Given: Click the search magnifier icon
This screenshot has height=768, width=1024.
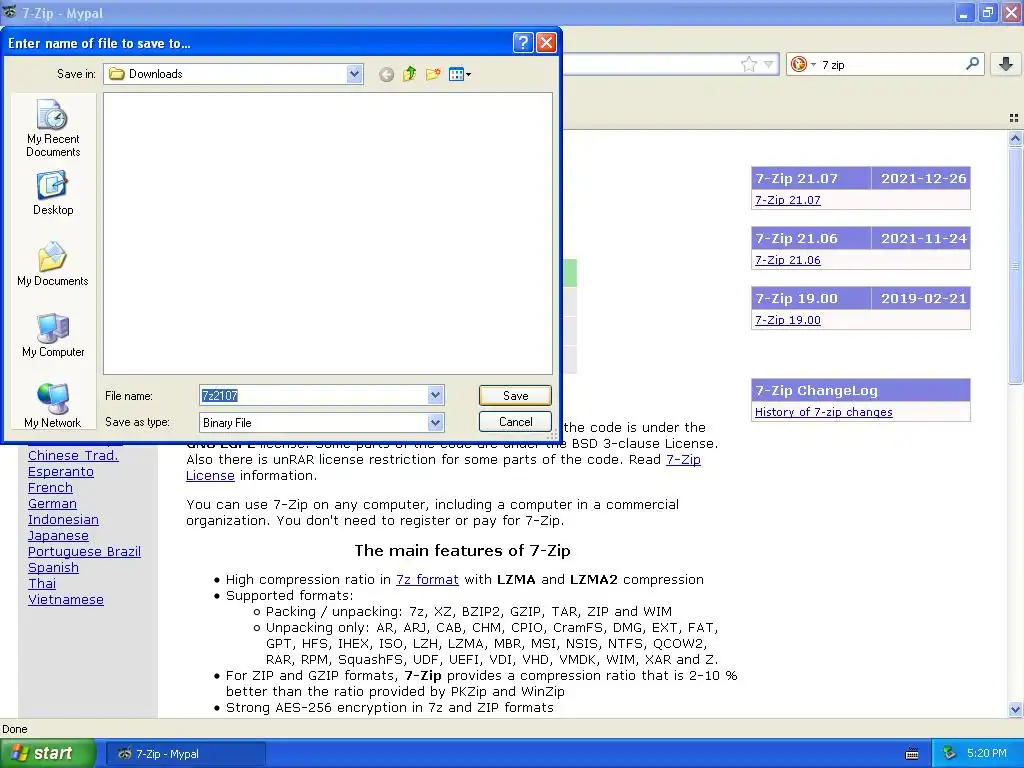Looking at the screenshot, I should click(972, 63).
